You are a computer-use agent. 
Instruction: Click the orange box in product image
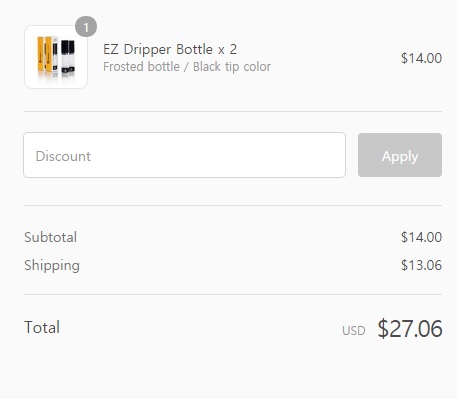point(45,55)
